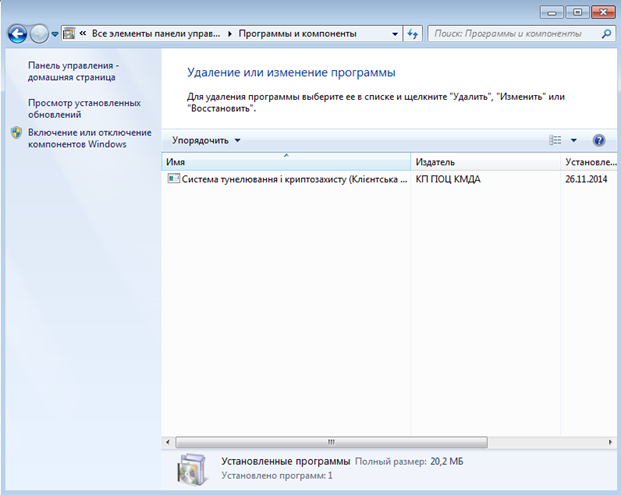Viewport: 621px width, 495px height.
Task: Click the refresh button beside address bar
Action: pos(413,34)
